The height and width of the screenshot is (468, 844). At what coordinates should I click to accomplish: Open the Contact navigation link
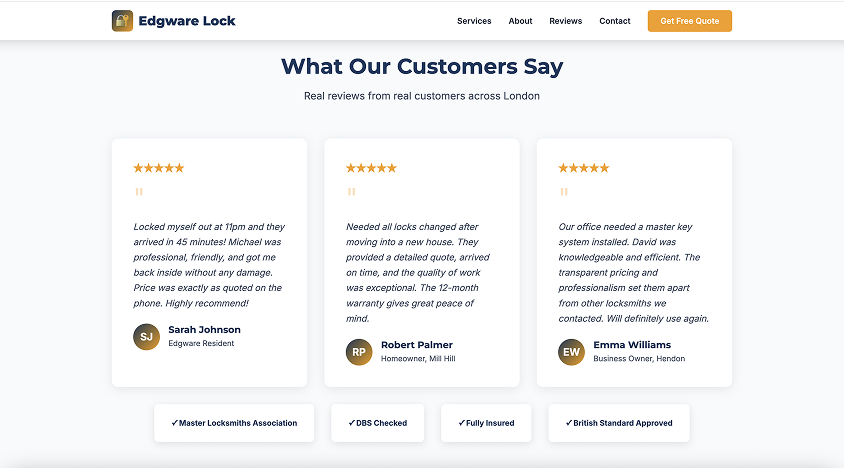615,21
